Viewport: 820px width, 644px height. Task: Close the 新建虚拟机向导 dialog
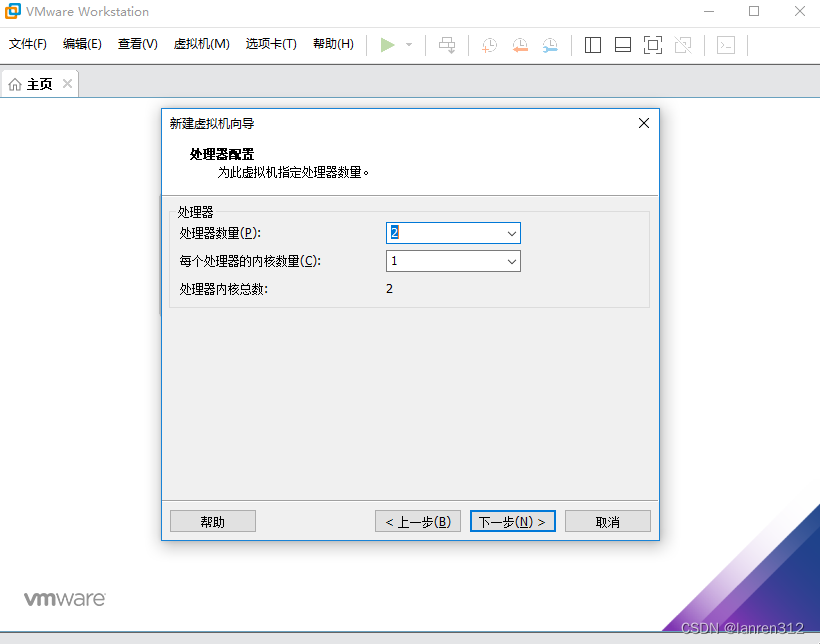point(644,123)
